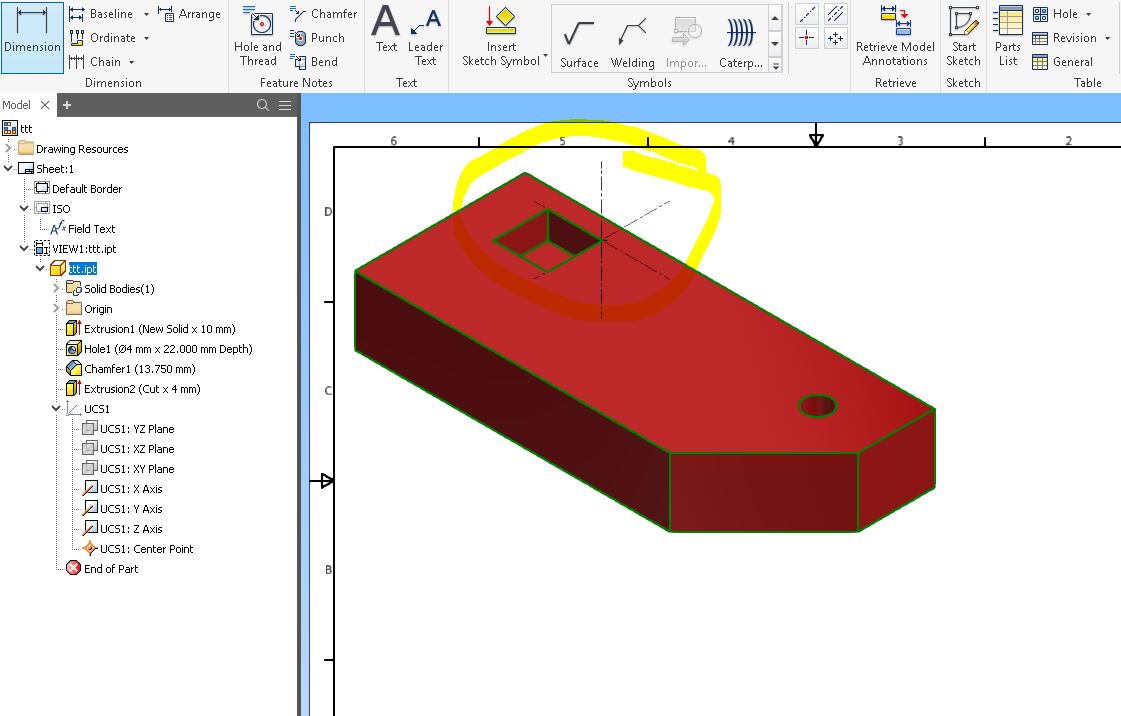Close the Model browser tab
This screenshot has width=1121, height=716.
[x=45, y=105]
